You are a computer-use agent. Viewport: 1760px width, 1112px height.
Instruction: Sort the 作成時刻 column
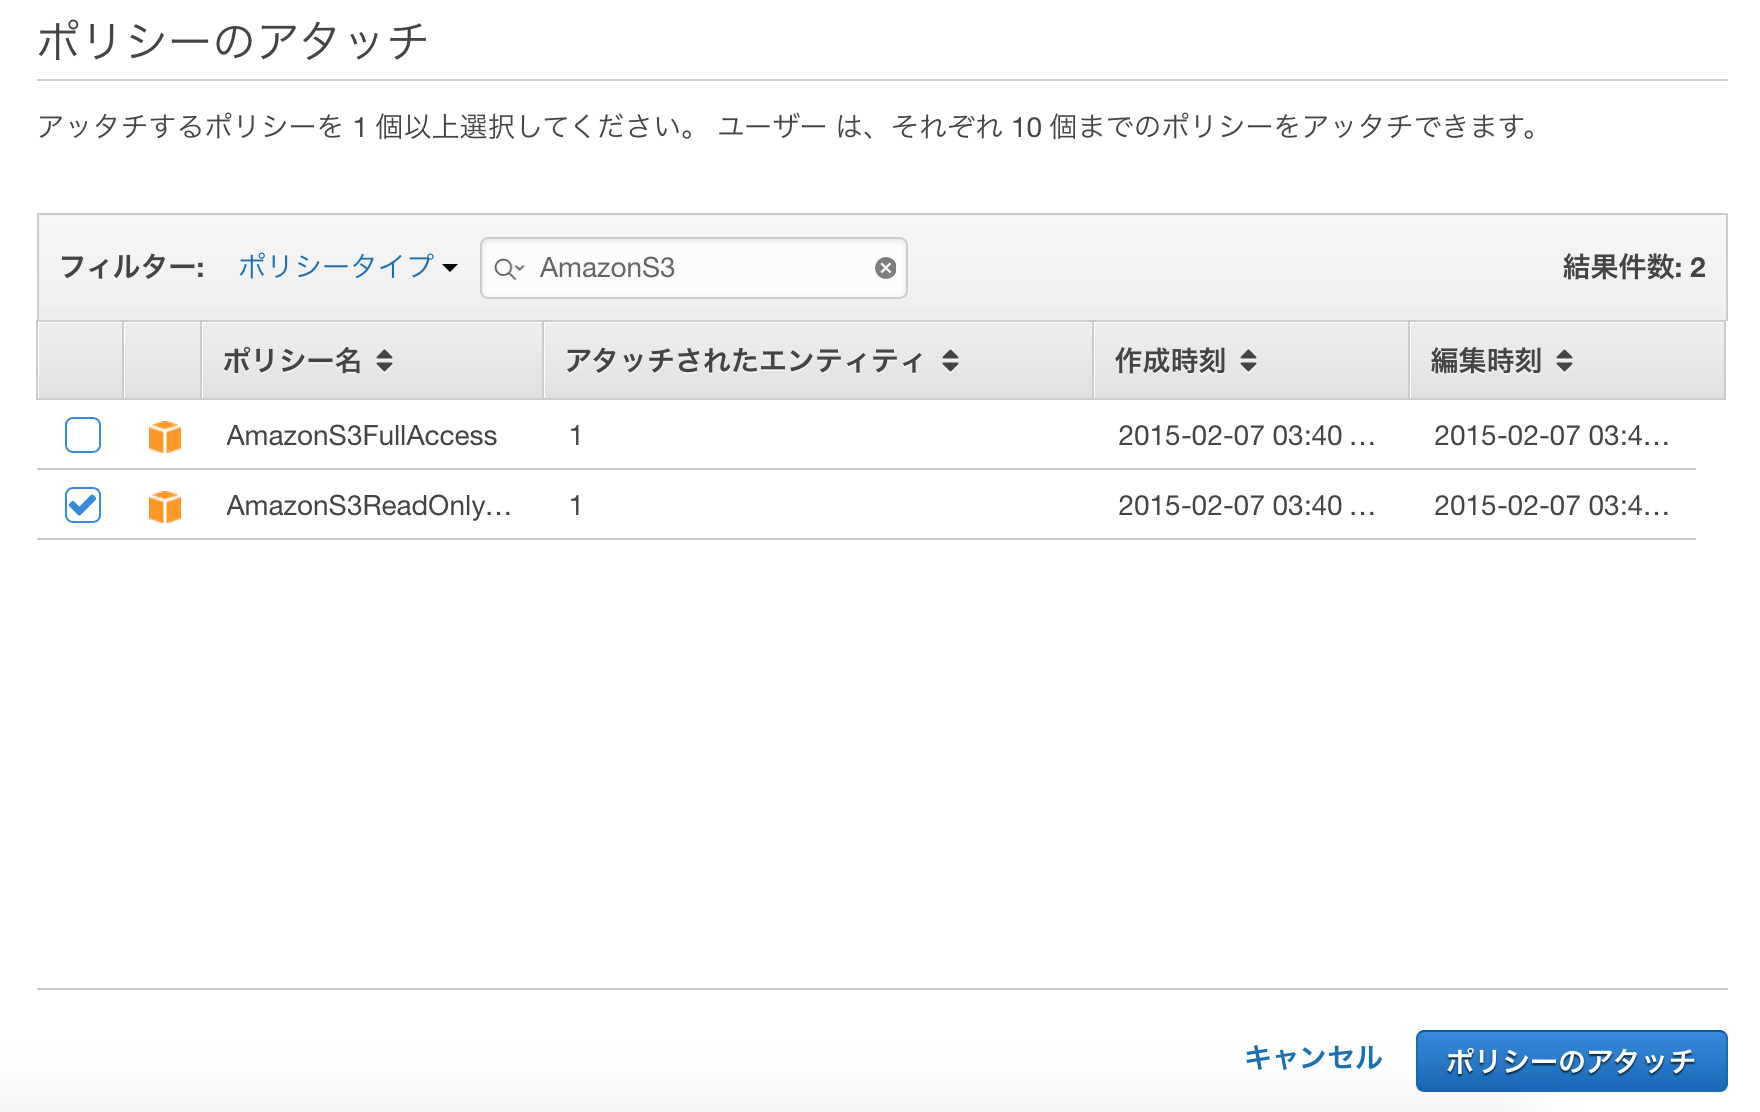1249,361
